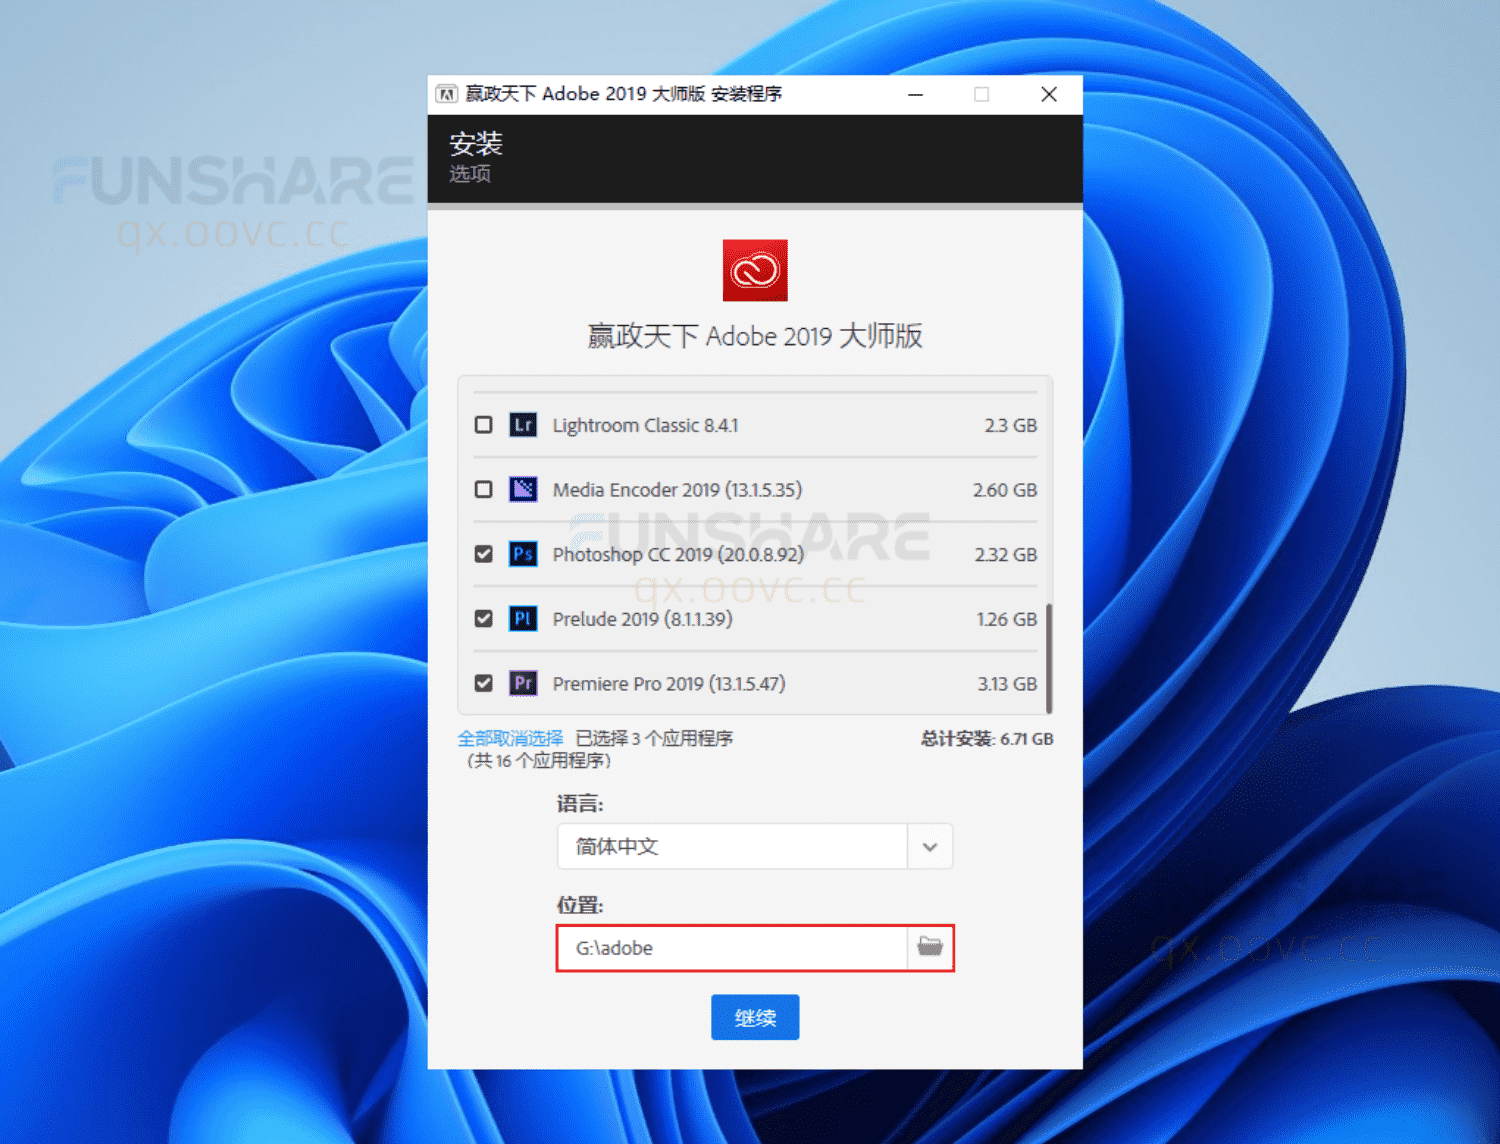This screenshot has width=1500, height=1144.
Task: Check the Lightroom Classic 8.4.1 checkbox
Action: (484, 425)
